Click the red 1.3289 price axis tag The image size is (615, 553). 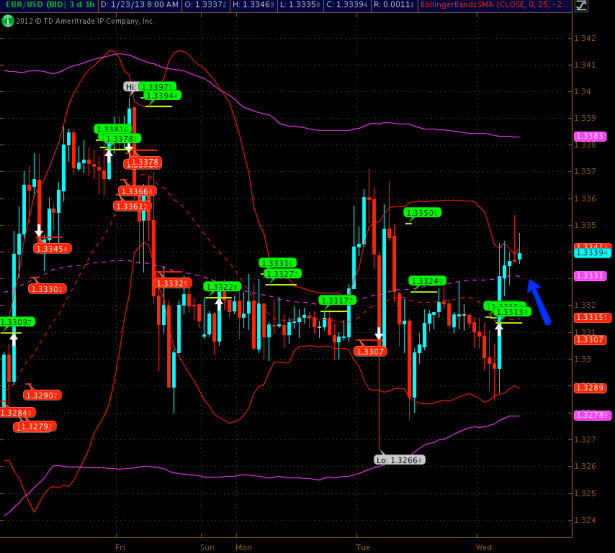pyautogui.click(x=589, y=388)
